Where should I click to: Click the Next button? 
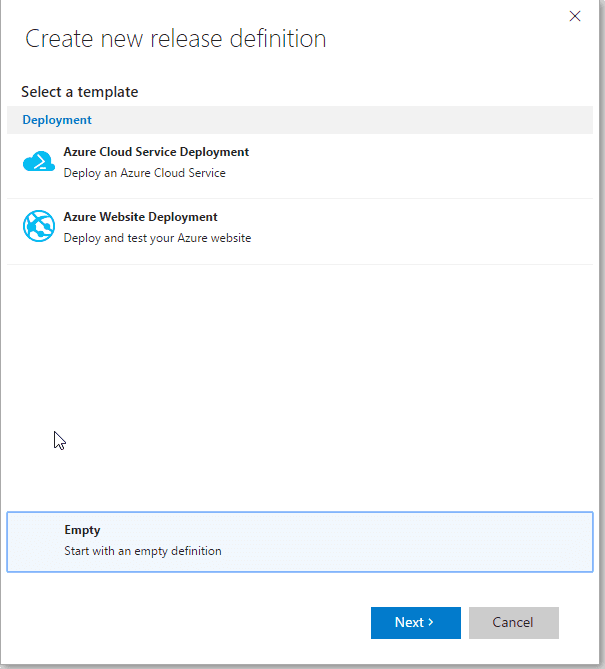coord(416,622)
